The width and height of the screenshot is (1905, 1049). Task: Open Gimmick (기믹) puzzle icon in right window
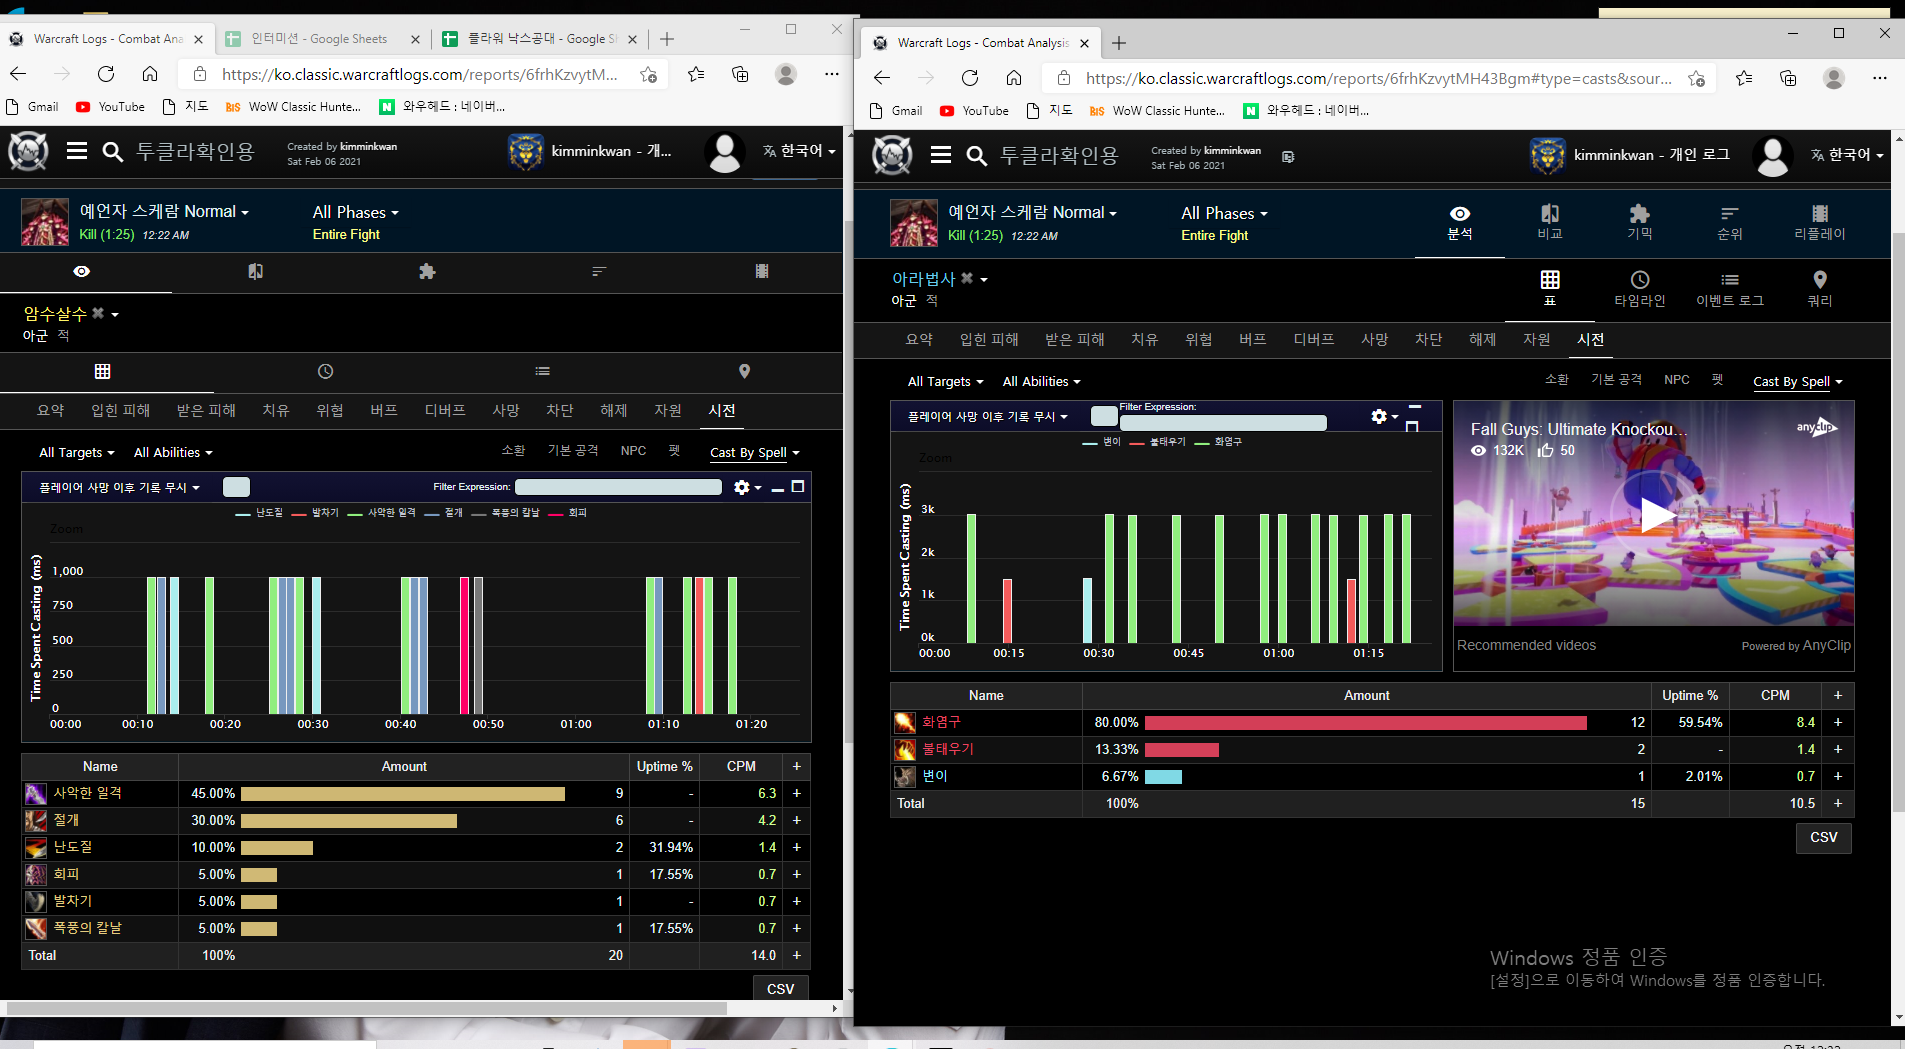pyautogui.click(x=1640, y=222)
